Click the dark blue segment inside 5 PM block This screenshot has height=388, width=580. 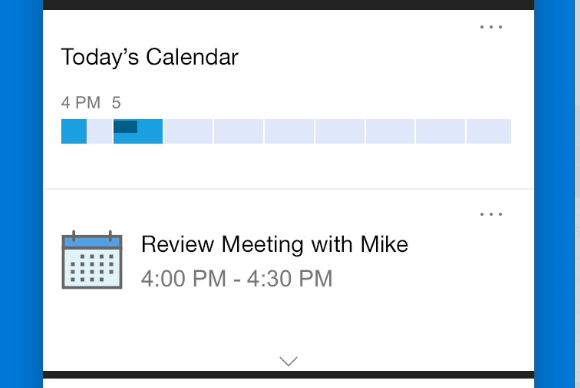[x=125, y=126]
